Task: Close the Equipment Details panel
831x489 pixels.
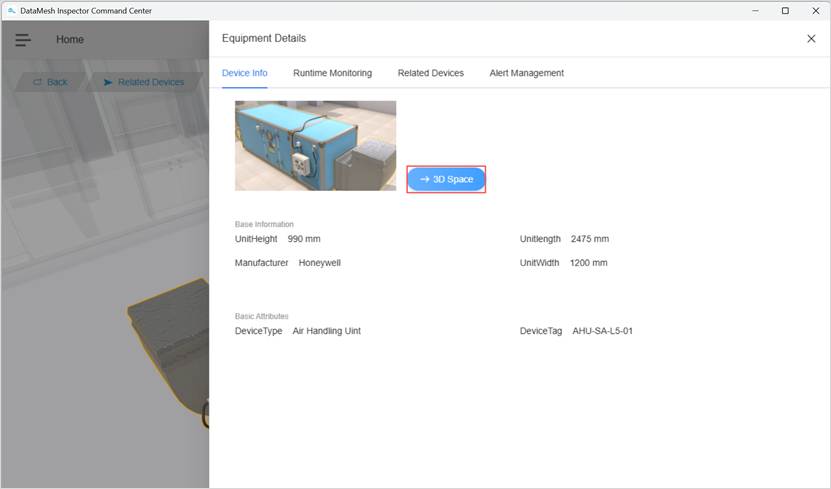Action: click(x=810, y=39)
